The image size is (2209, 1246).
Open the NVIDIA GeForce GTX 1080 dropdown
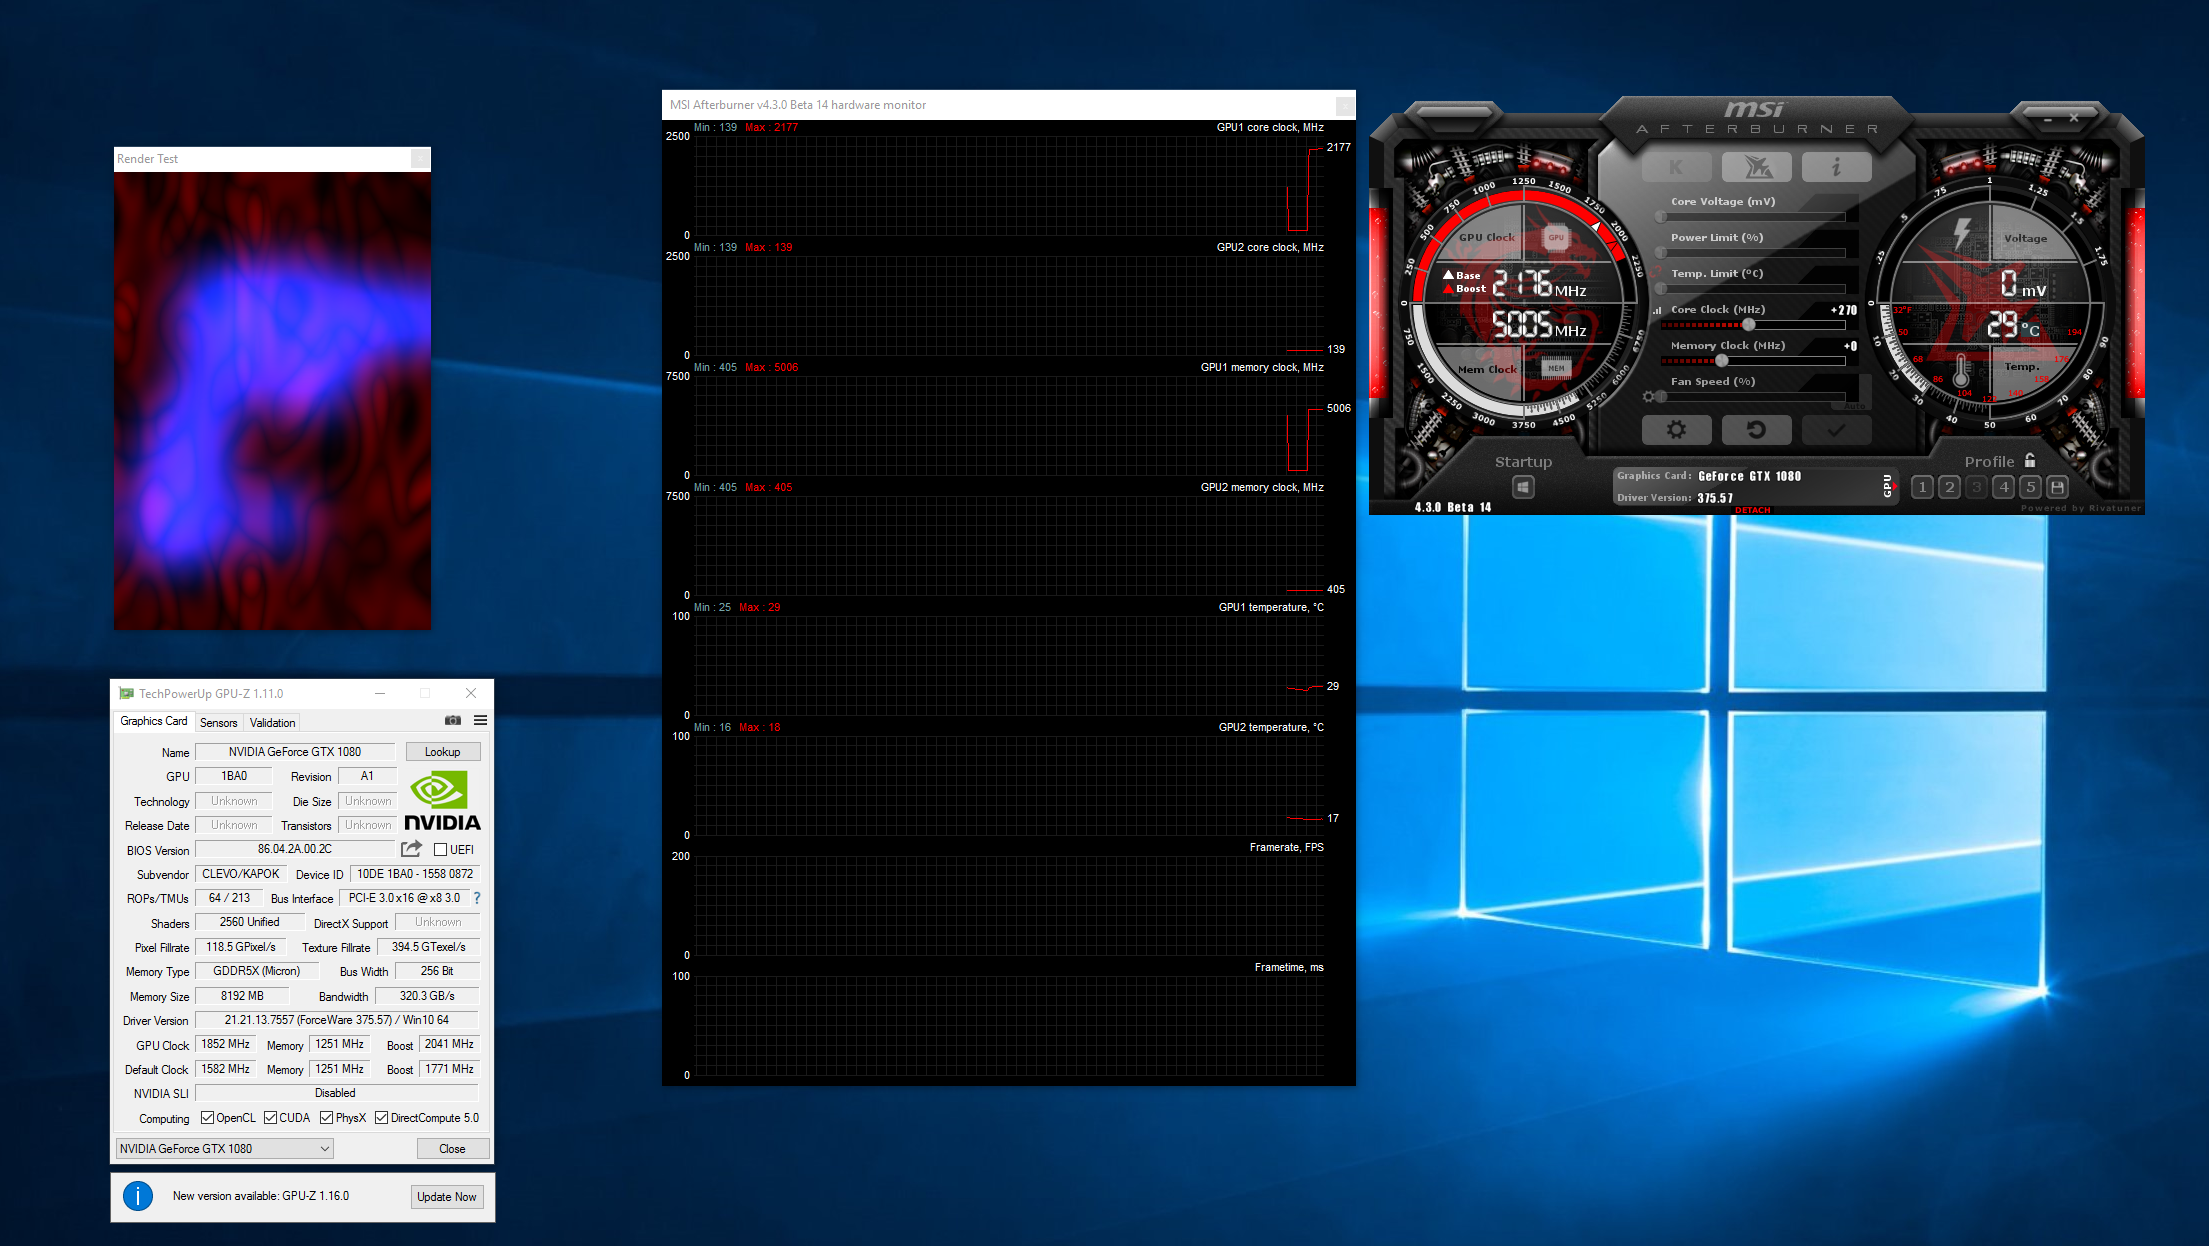tap(225, 1149)
